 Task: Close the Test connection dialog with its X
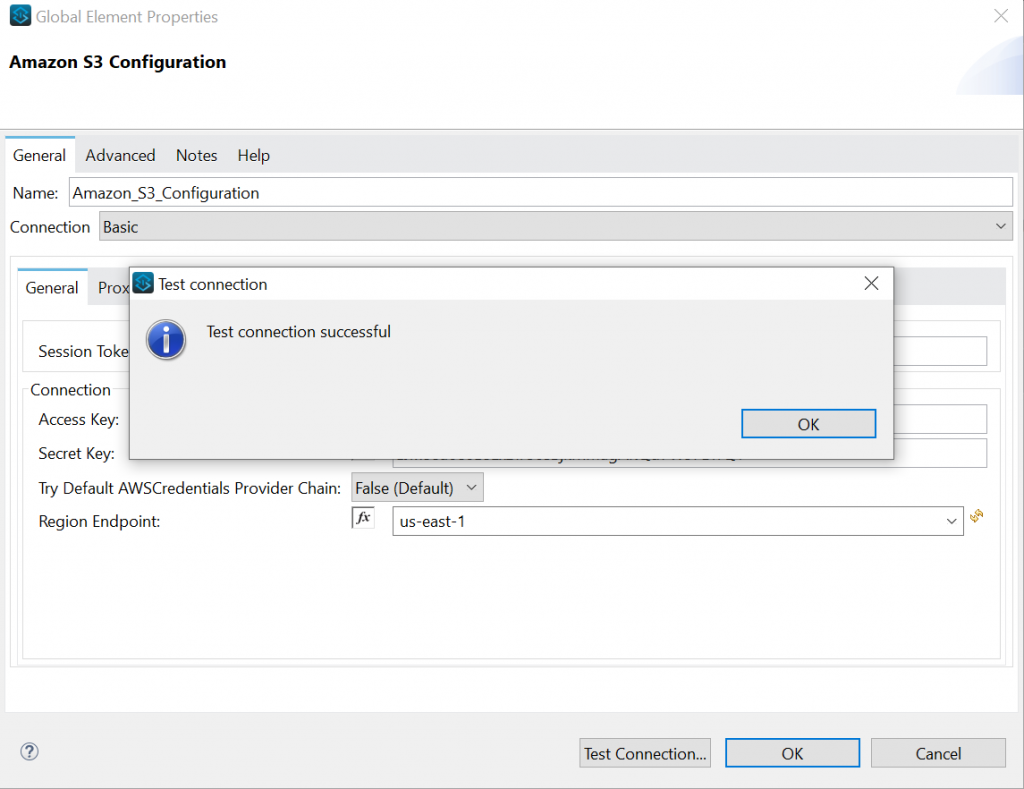pyautogui.click(x=870, y=283)
